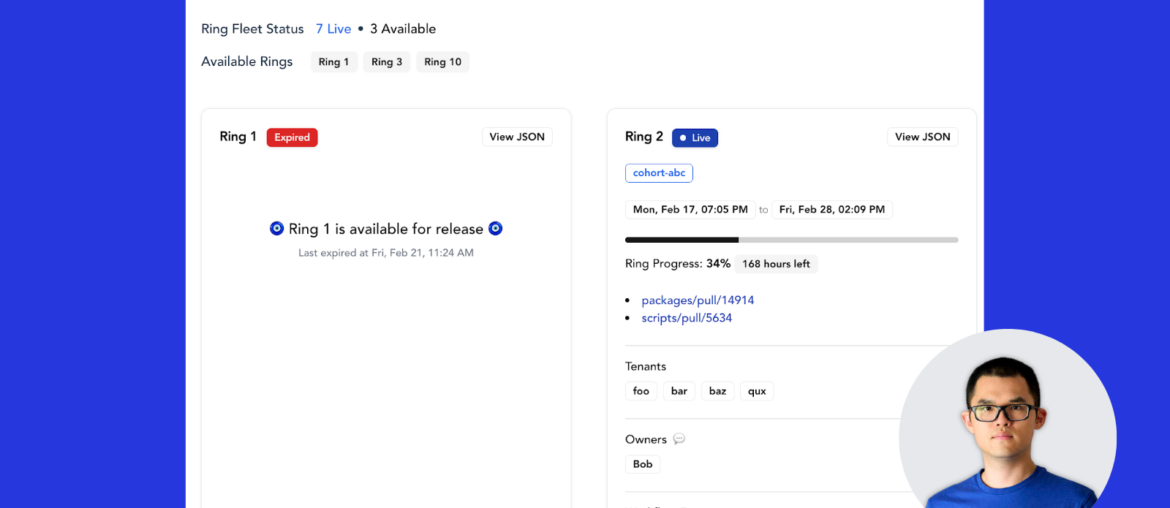
Task: Select the Ring 10 available ring chip
Action: [443, 62]
